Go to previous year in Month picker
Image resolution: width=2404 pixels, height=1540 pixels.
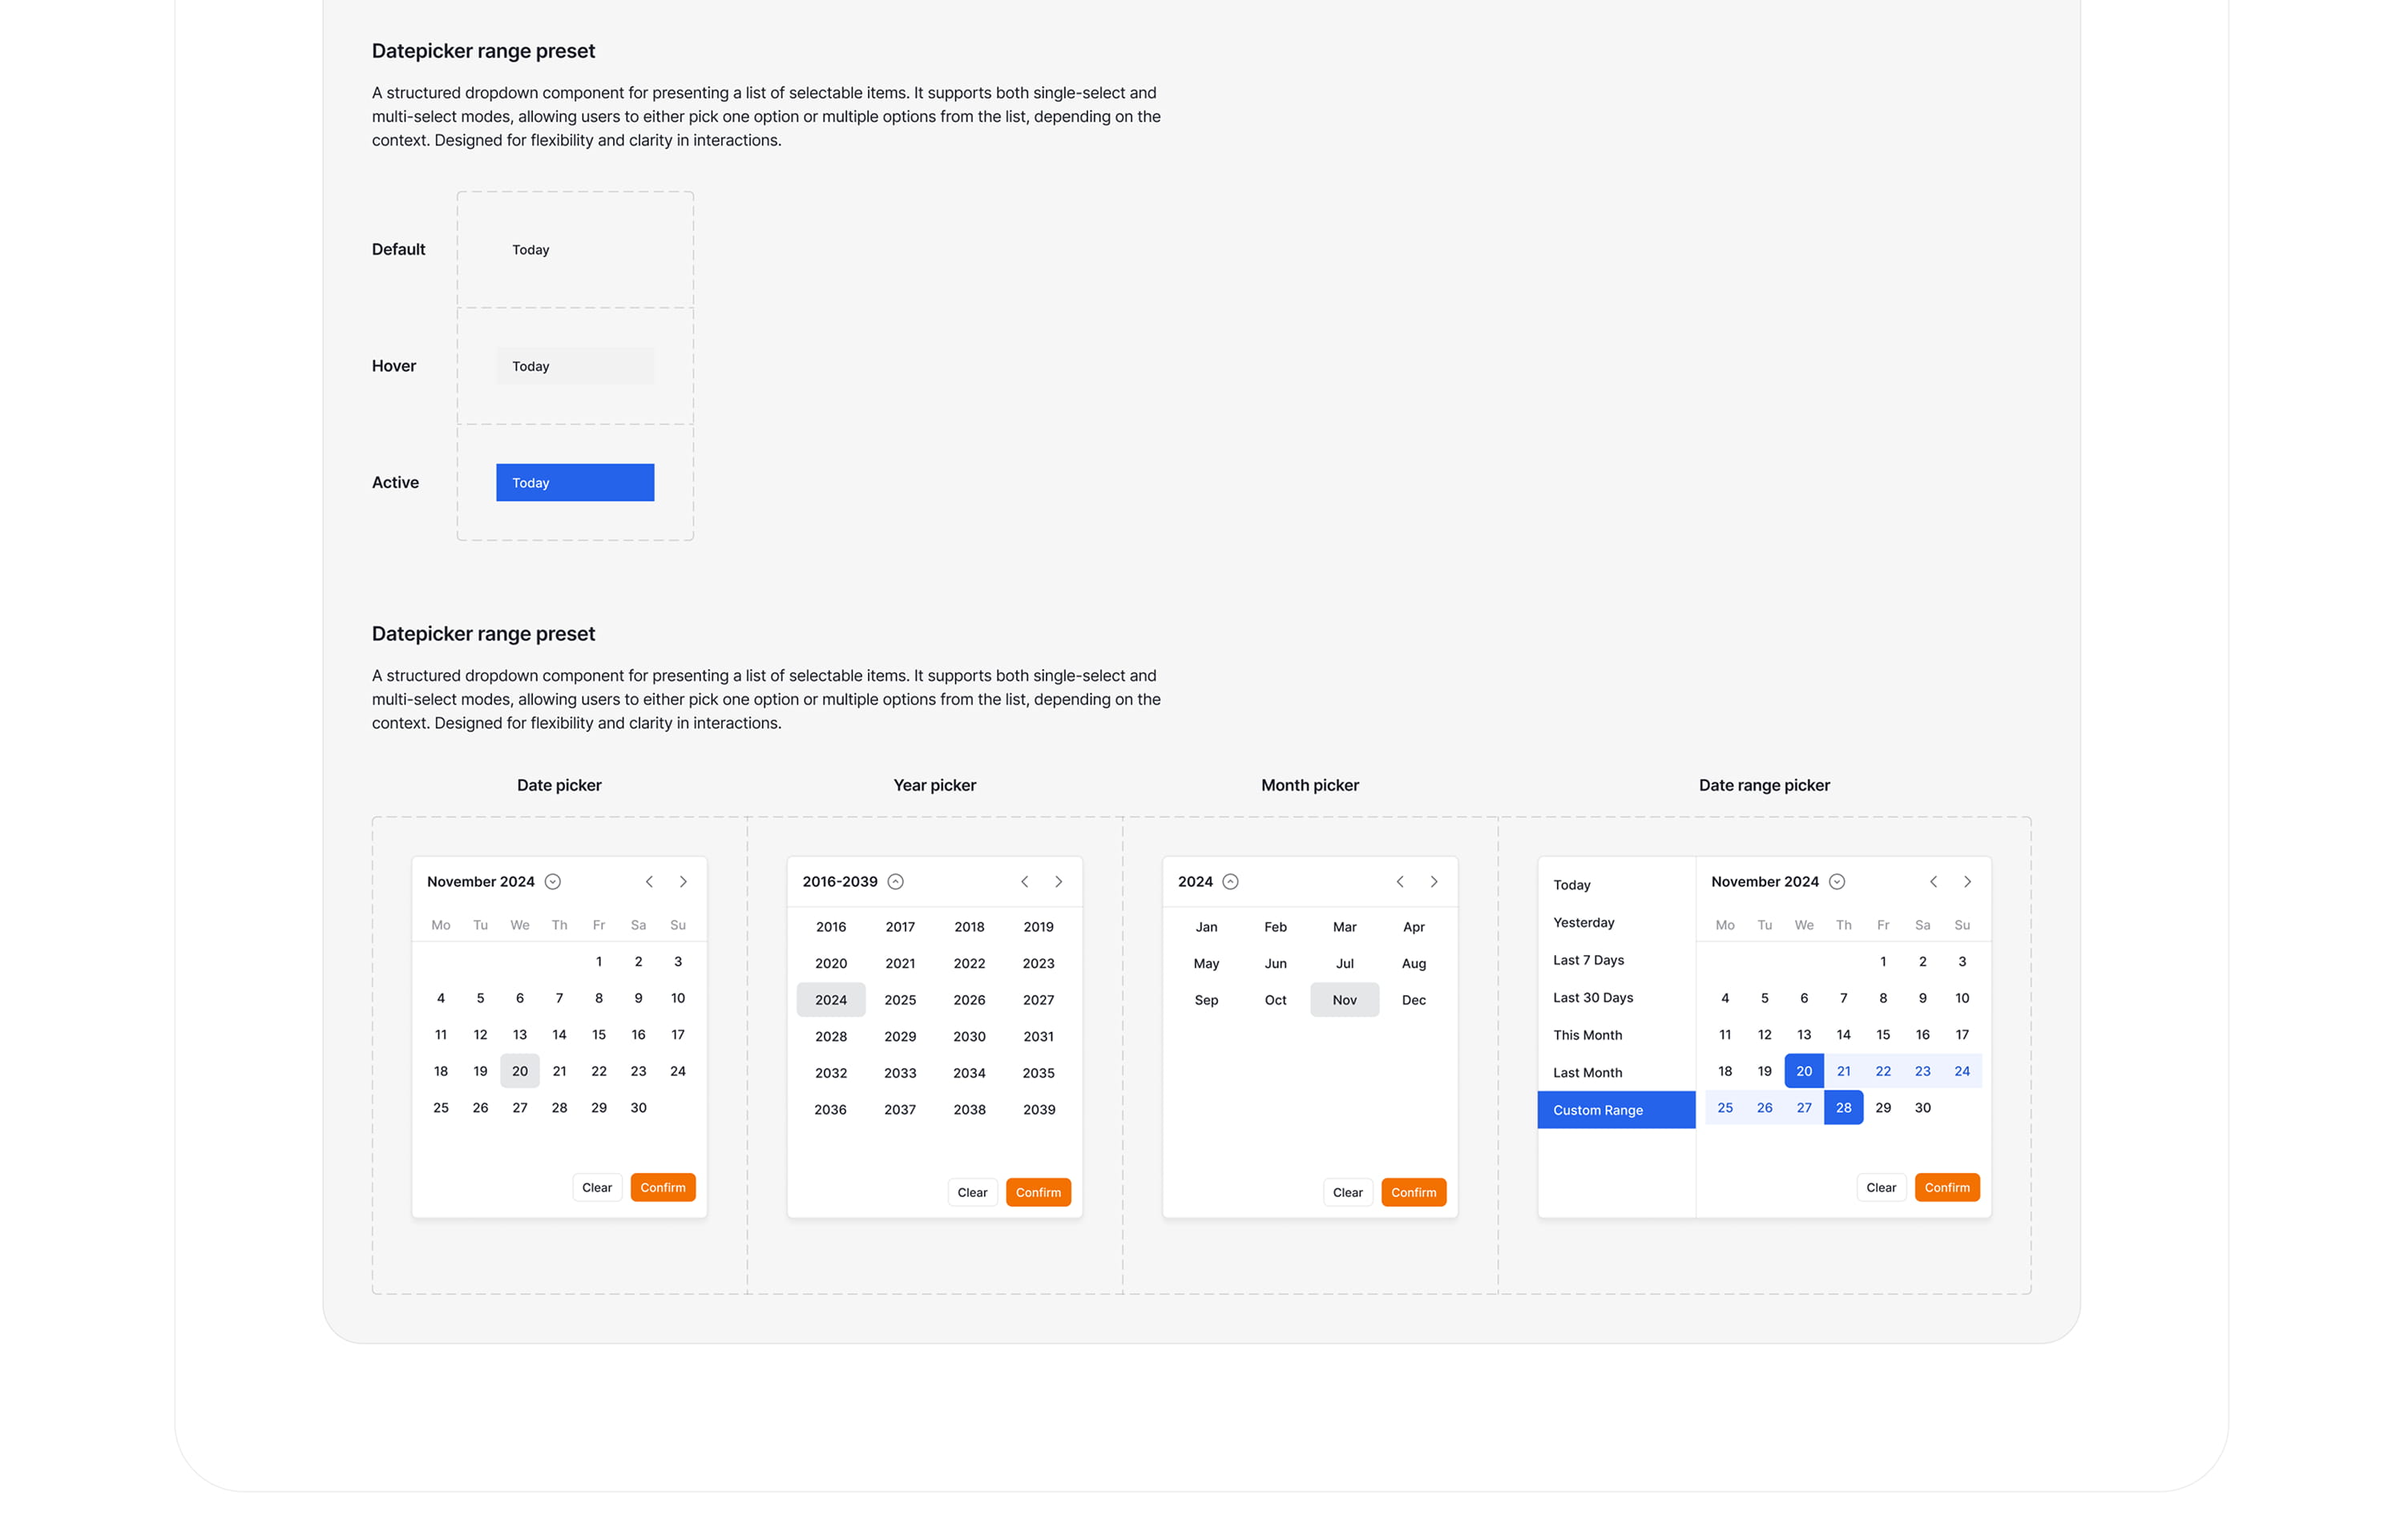[1399, 881]
